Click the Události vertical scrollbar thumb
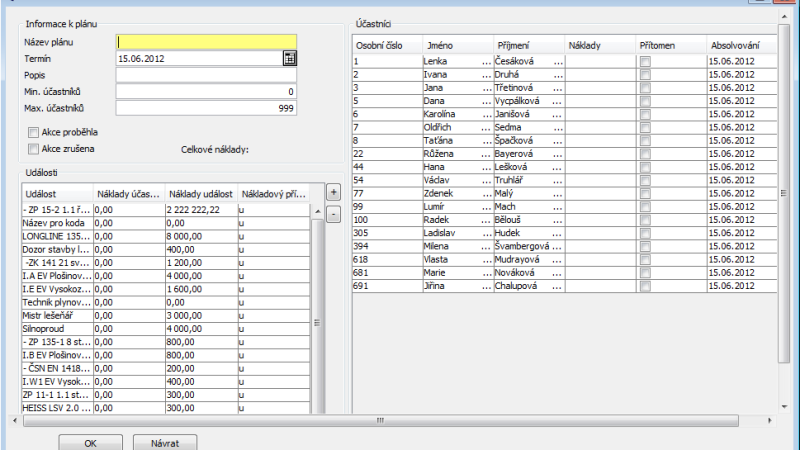The height and width of the screenshot is (450, 800). [318, 322]
